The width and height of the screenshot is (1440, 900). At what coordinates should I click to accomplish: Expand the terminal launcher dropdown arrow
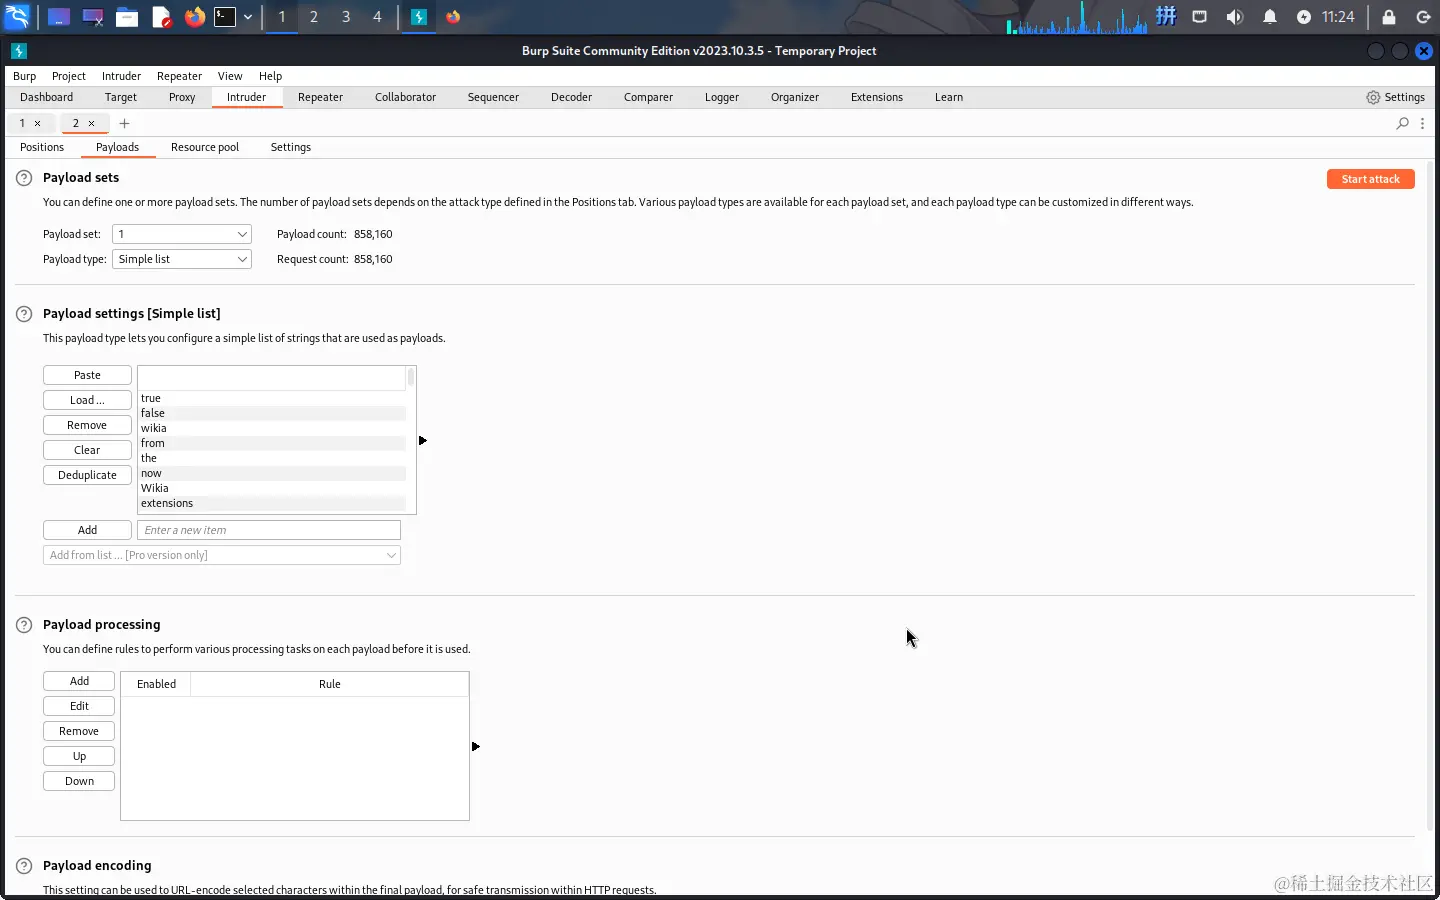pyautogui.click(x=248, y=17)
